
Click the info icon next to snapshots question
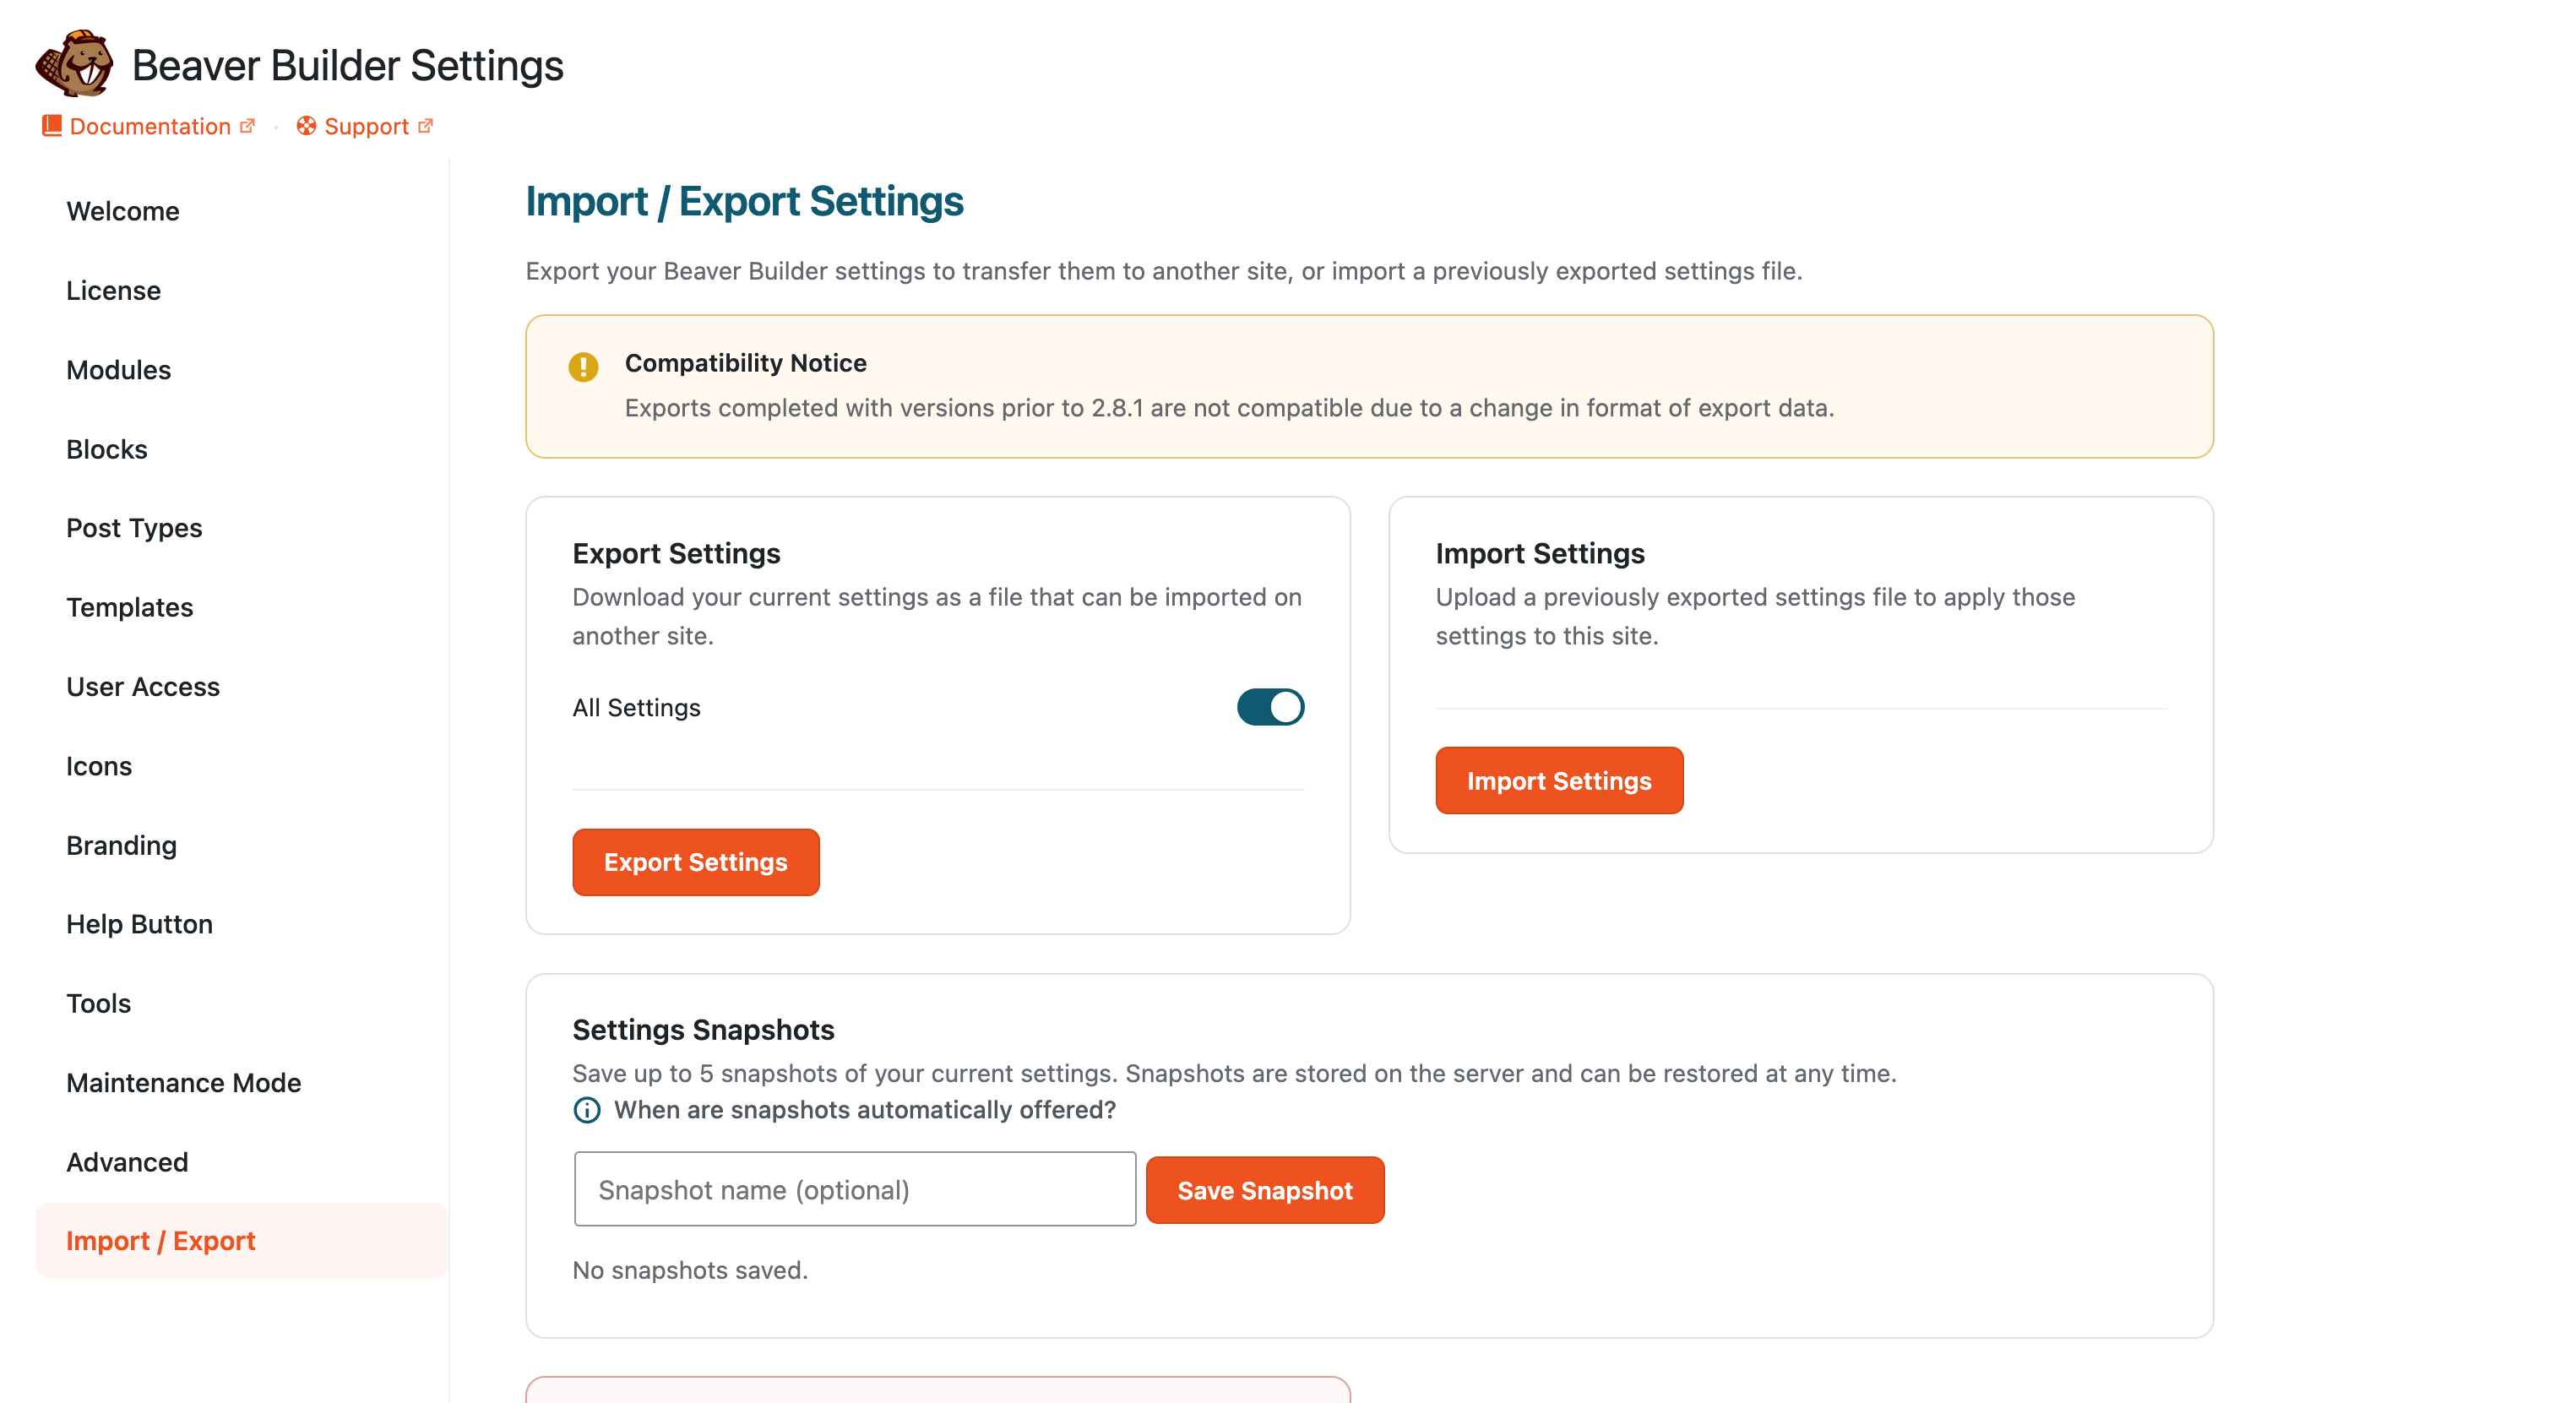pos(587,1110)
